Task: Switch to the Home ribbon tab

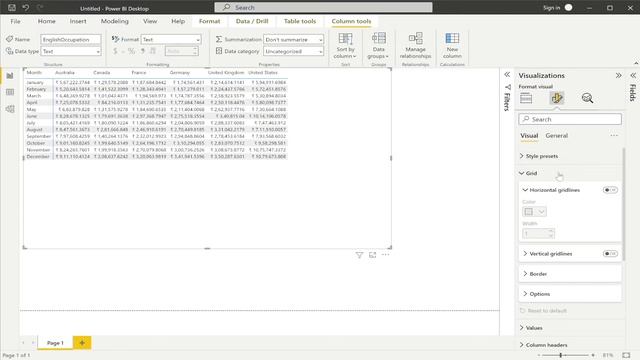Action: [47, 21]
